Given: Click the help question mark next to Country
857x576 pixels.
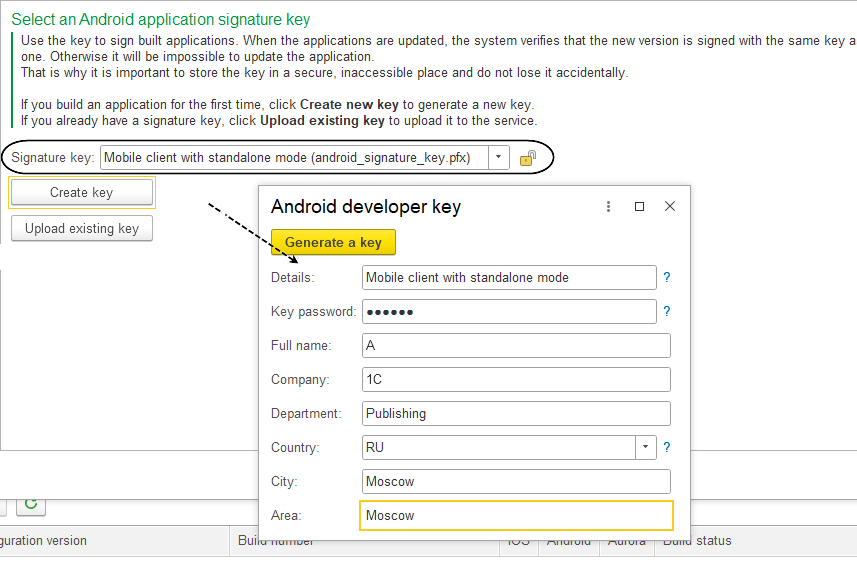Looking at the screenshot, I should coord(667,447).
